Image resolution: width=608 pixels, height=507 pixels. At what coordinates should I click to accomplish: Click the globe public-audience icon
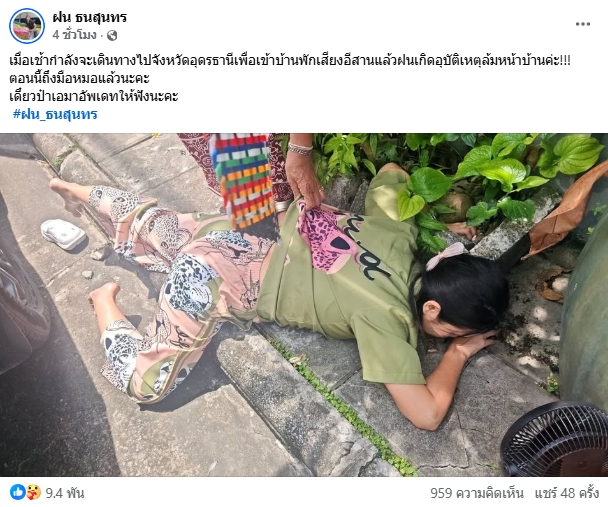click(x=112, y=36)
